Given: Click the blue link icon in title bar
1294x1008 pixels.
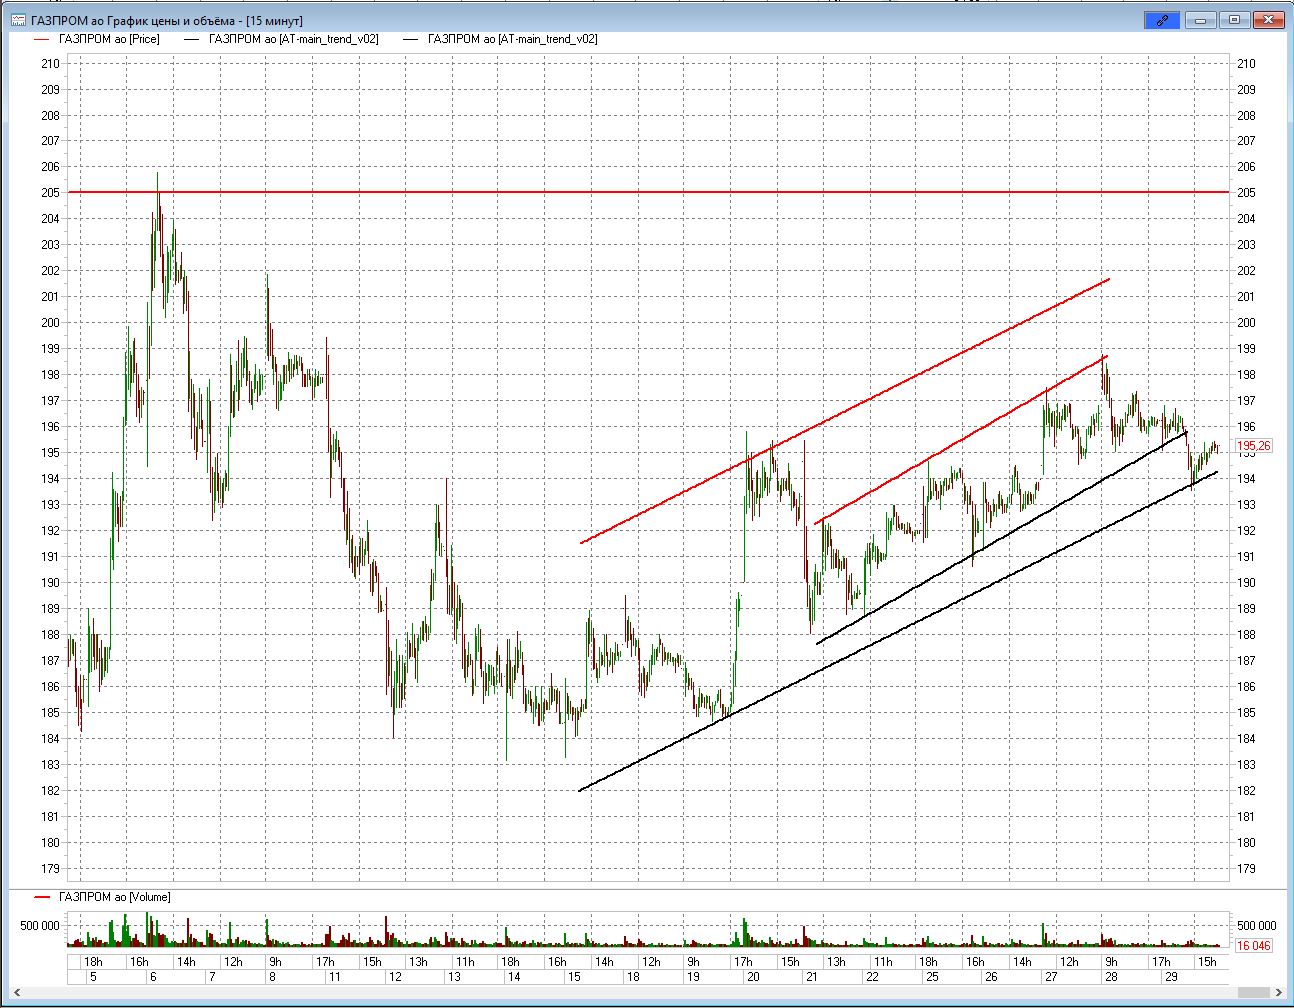Looking at the screenshot, I should 1162,20.
